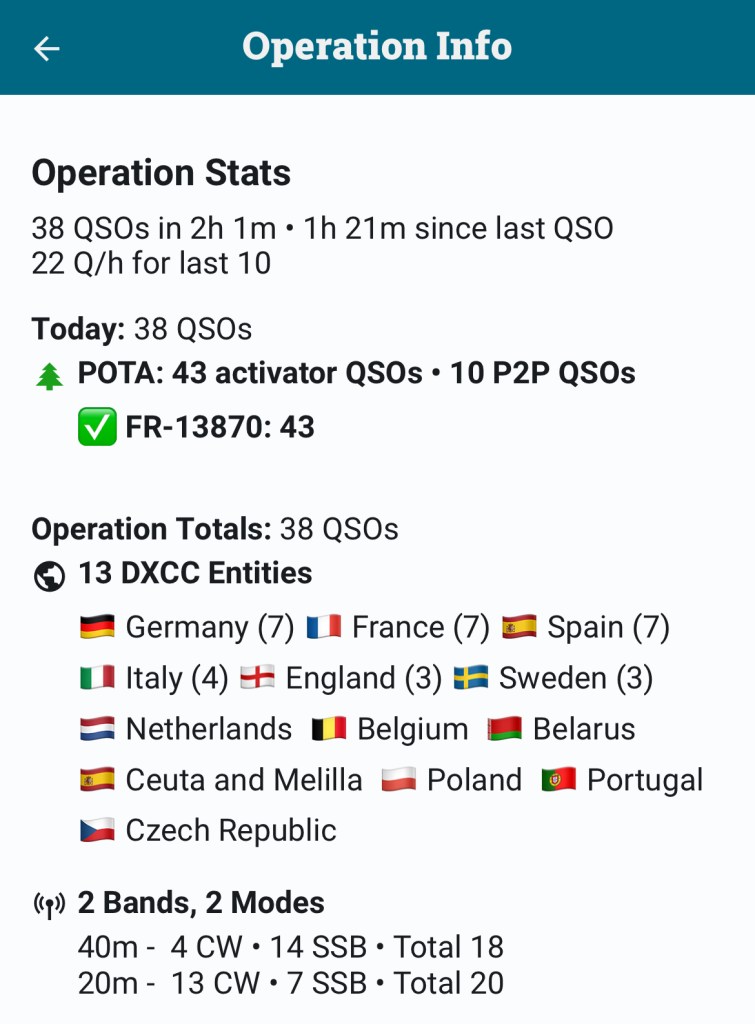Click the green checkmark beside FR-13870

tap(96, 427)
